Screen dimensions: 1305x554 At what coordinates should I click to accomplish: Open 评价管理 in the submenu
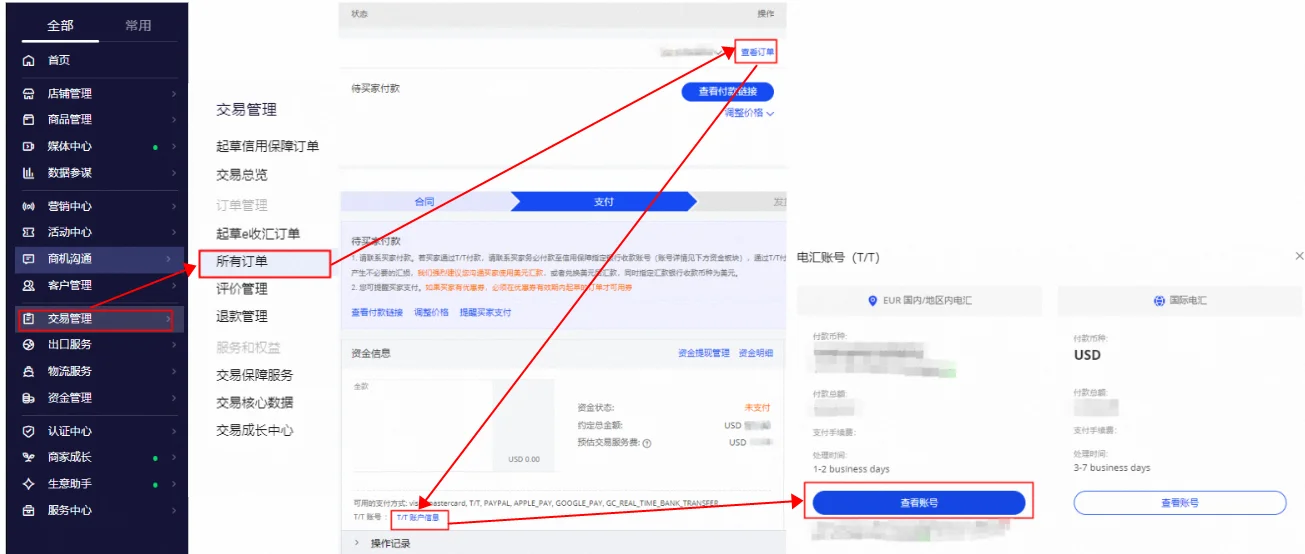(x=242, y=289)
